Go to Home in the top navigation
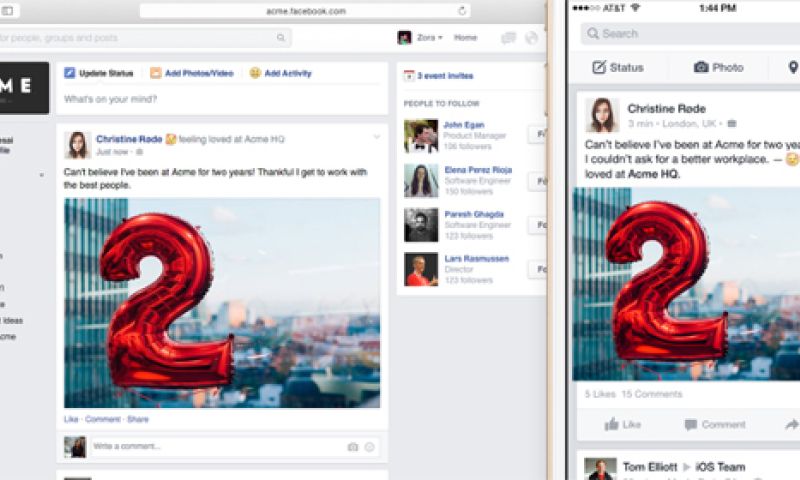Screen dimensions: 800x480 [465, 38]
